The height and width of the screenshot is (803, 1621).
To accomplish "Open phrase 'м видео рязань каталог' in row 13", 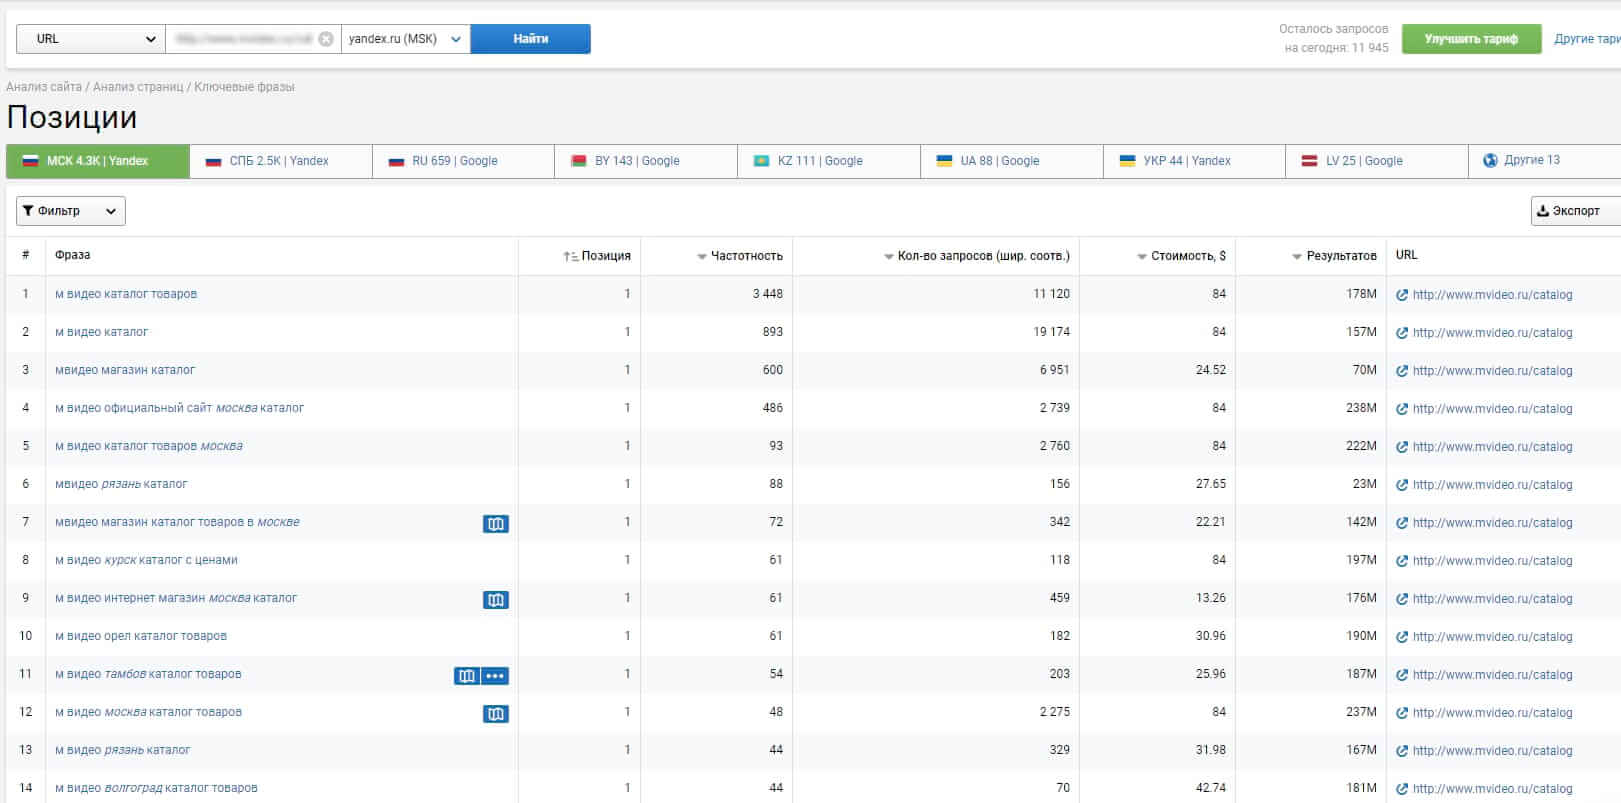I will tap(122, 750).
